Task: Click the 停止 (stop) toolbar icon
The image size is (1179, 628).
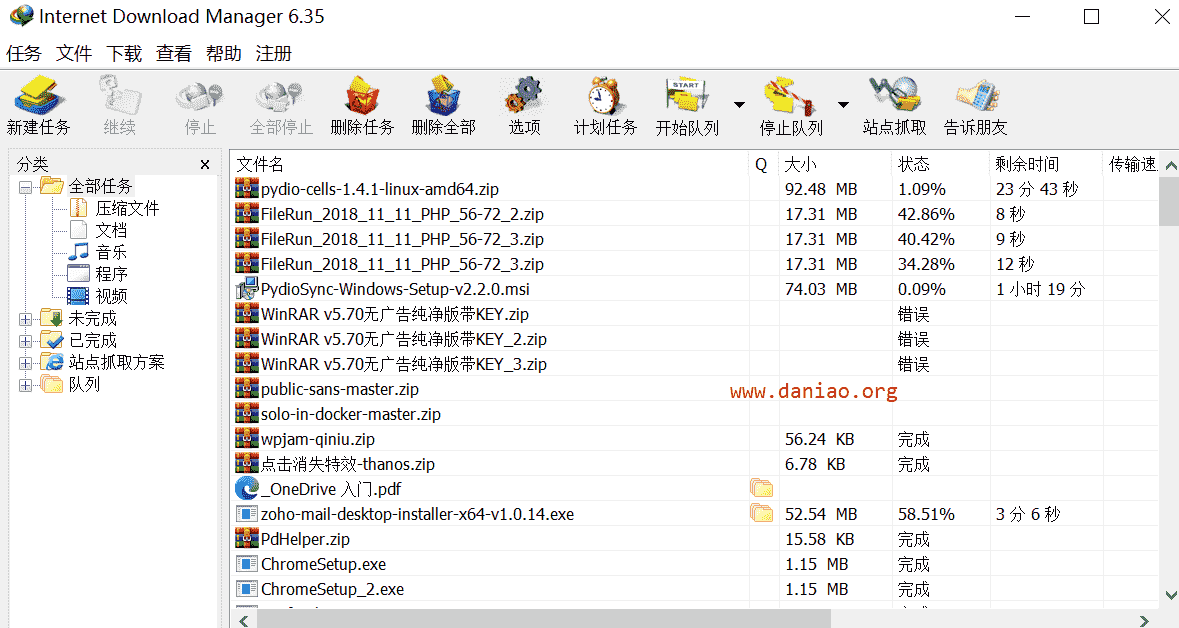Action: click(200, 96)
